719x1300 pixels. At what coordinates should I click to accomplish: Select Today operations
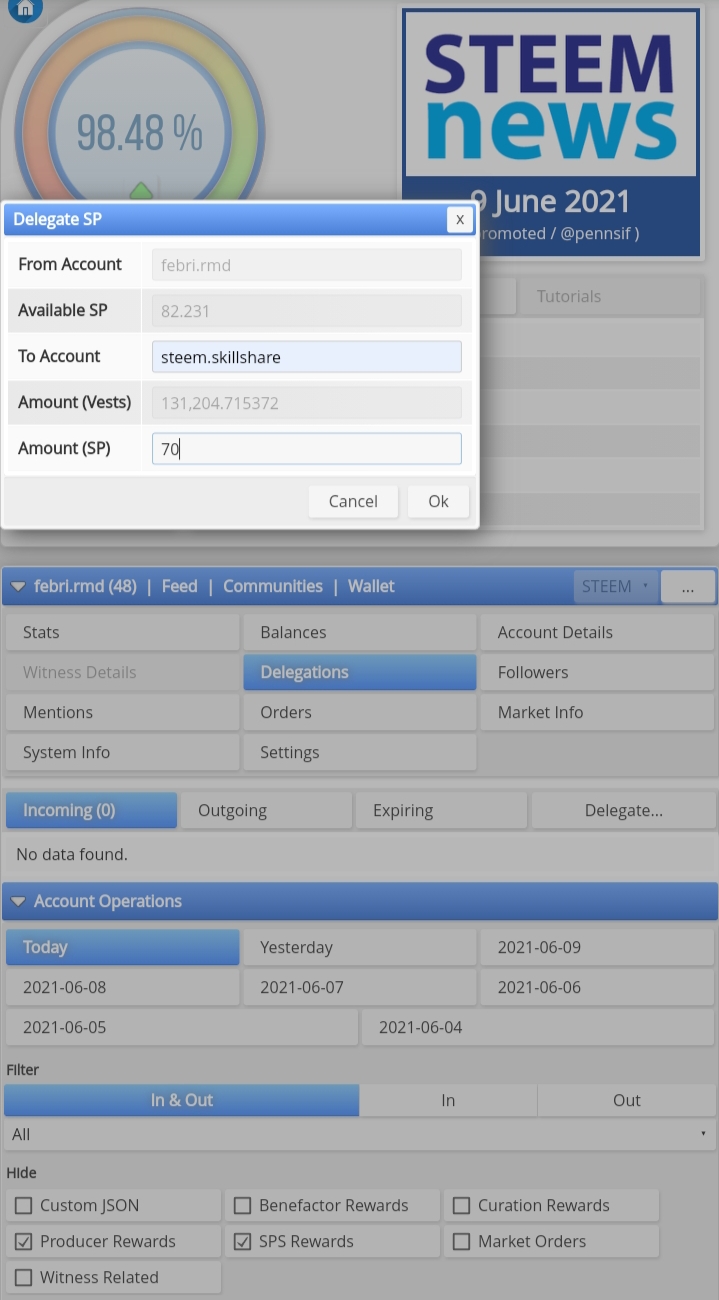(x=122, y=947)
